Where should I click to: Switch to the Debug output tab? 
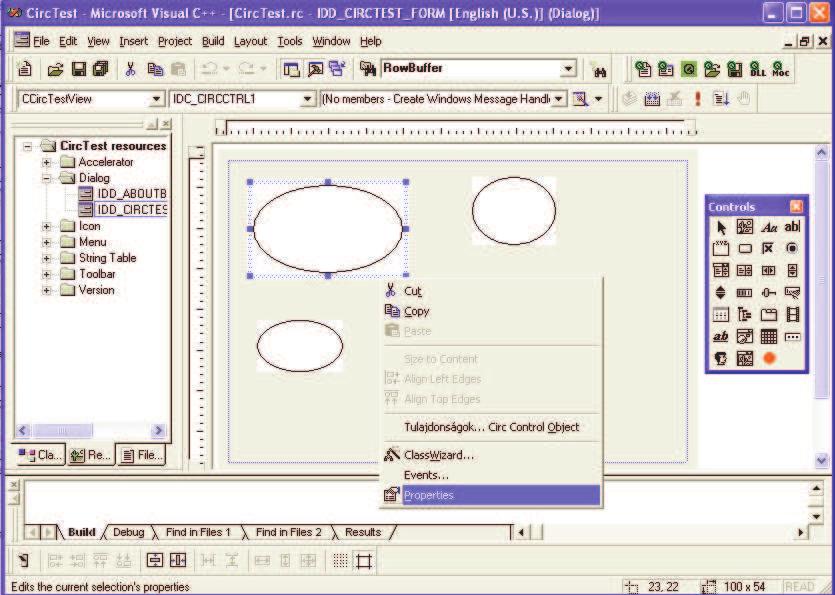pos(128,532)
